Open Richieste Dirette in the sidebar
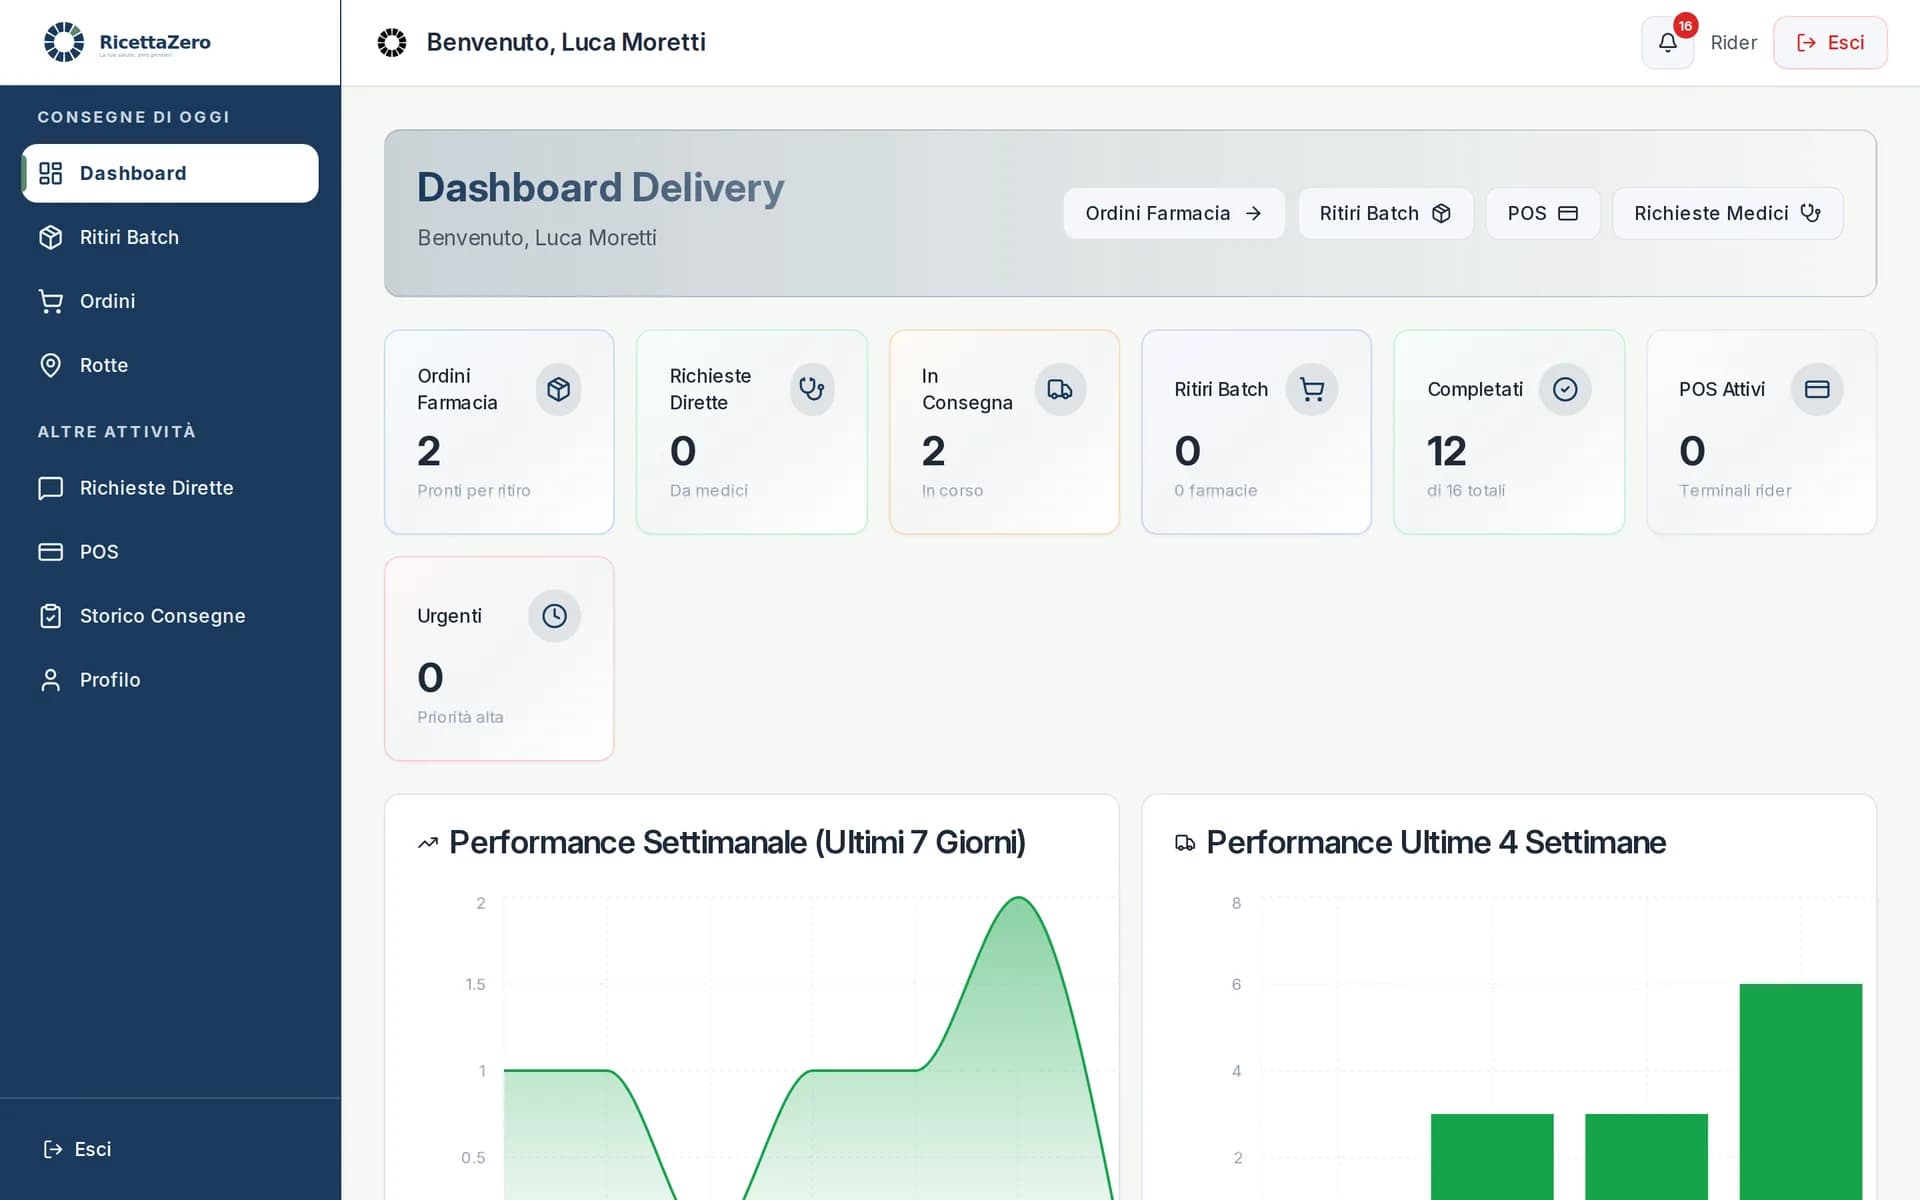1920x1200 pixels. [x=170, y=488]
